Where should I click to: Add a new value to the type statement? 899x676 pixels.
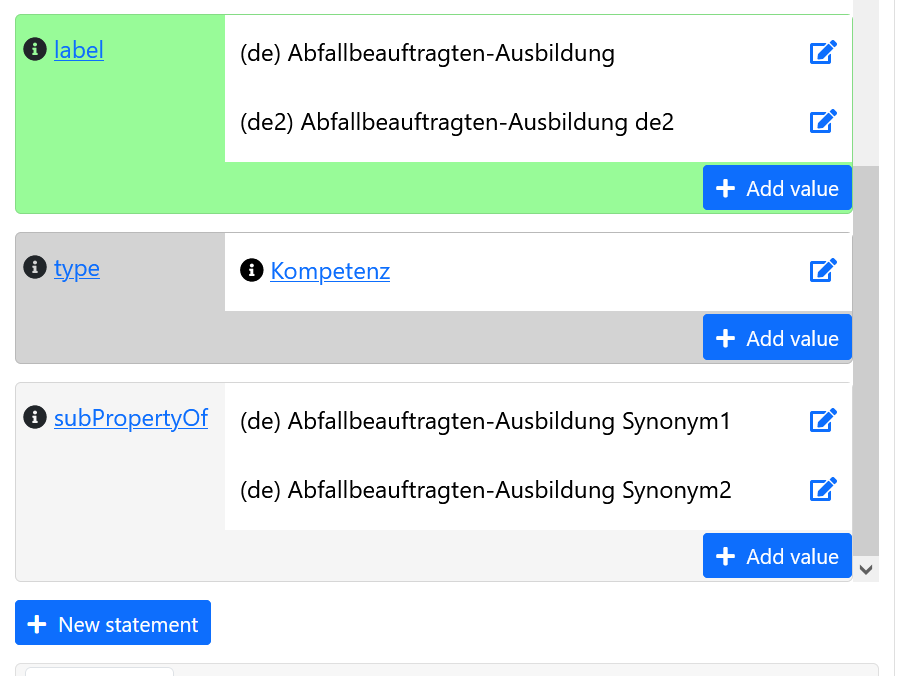[777, 337]
